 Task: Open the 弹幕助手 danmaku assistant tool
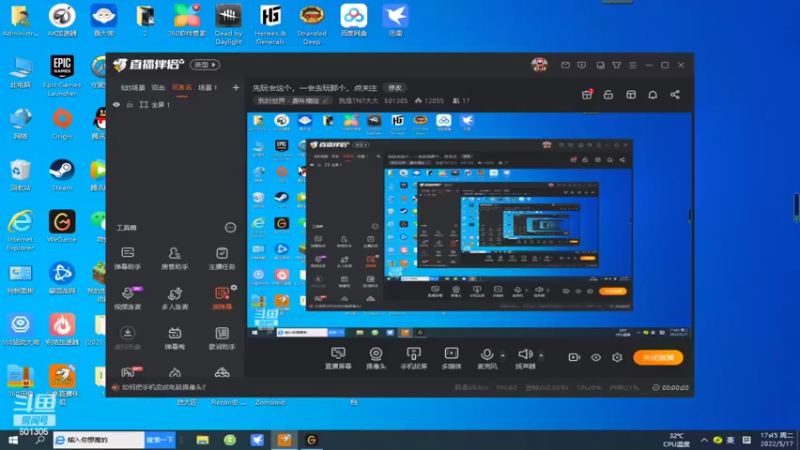point(128,258)
